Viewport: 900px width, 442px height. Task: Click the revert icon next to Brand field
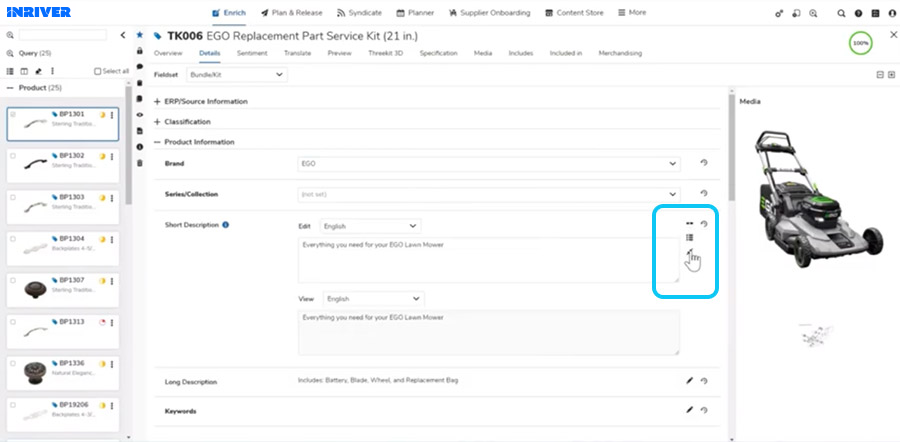click(704, 163)
